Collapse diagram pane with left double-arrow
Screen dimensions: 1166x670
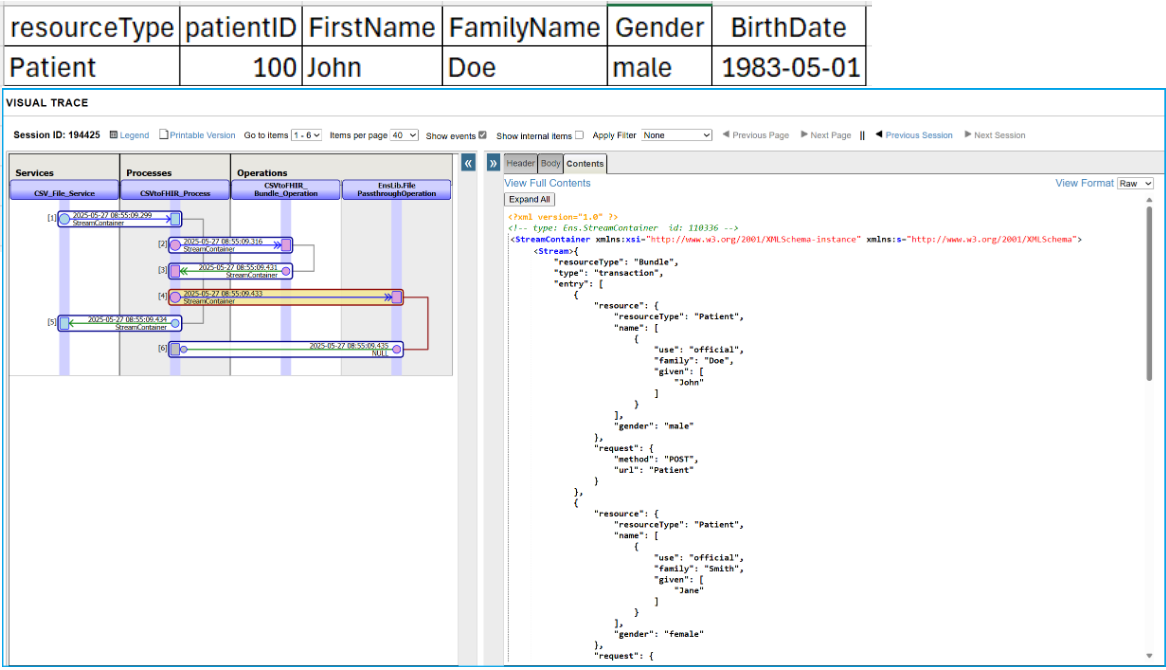pos(467,163)
